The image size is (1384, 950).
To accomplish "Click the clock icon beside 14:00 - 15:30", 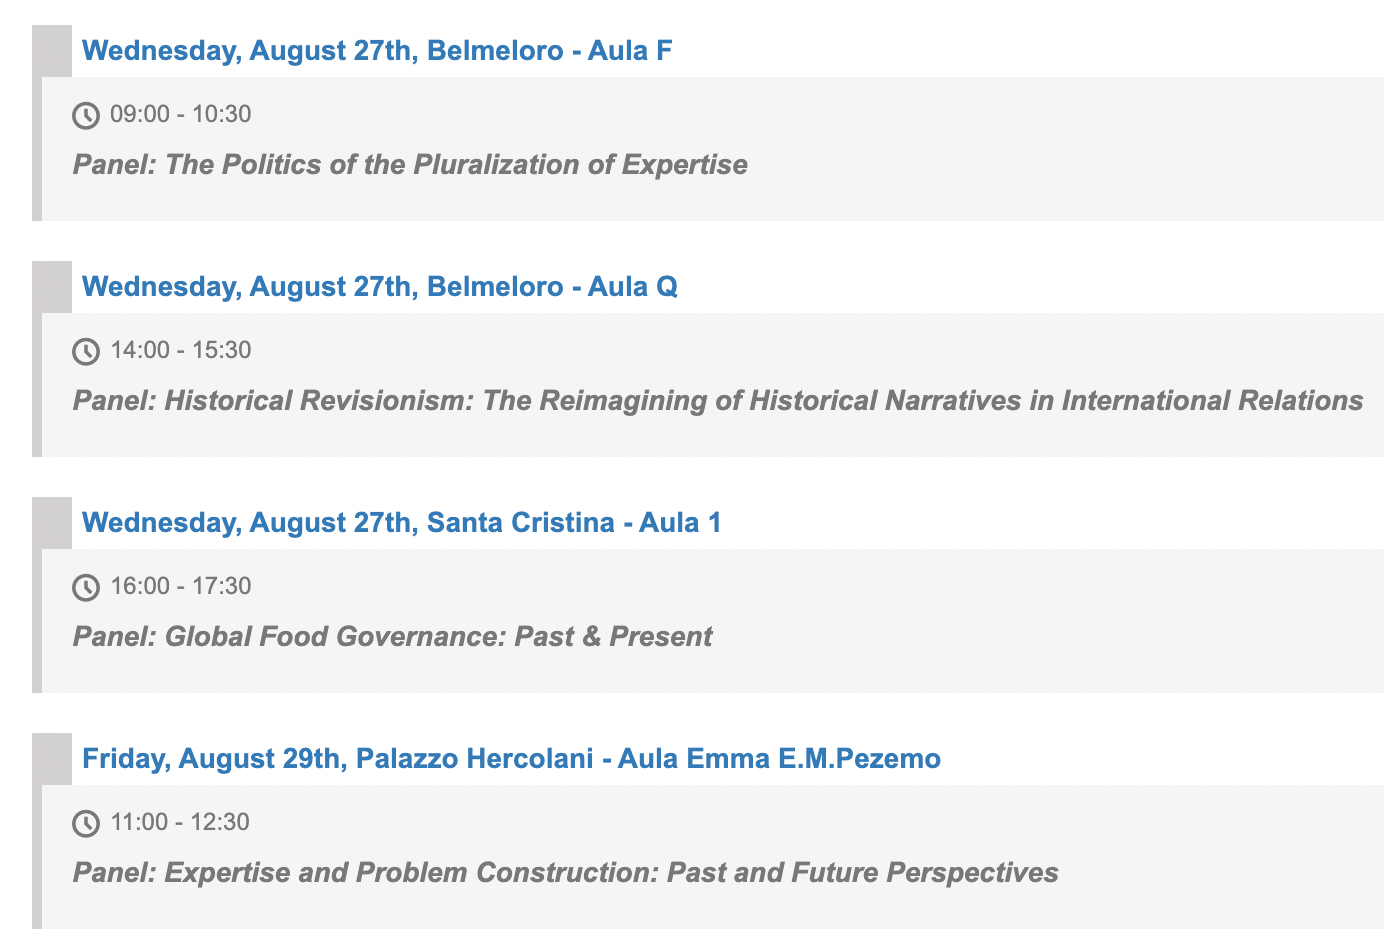I will pyautogui.click(x=86, y=352).
